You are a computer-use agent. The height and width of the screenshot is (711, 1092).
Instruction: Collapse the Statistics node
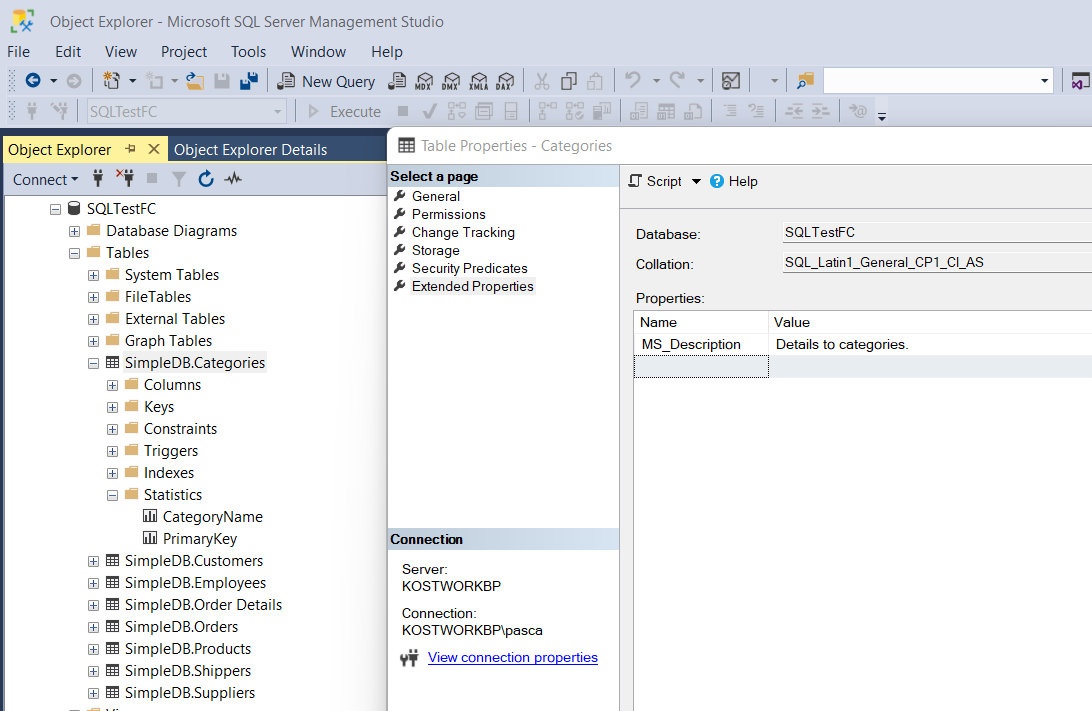pos(112,494)
